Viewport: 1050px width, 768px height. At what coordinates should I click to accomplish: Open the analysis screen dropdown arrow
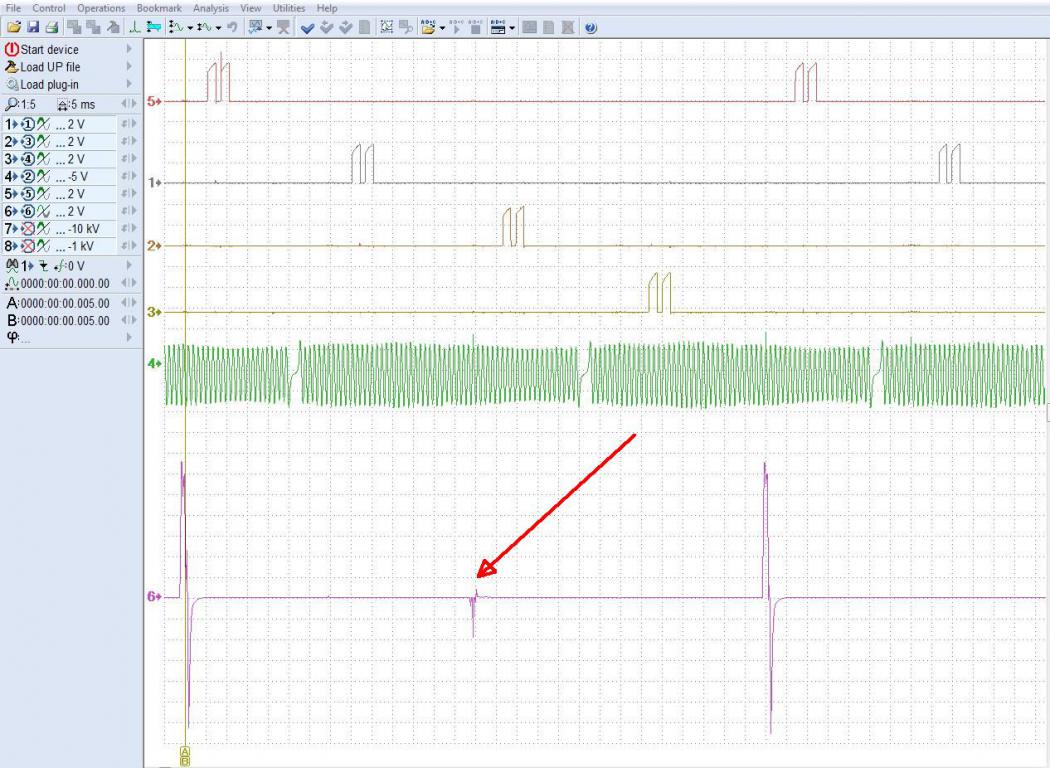point(269,28)
